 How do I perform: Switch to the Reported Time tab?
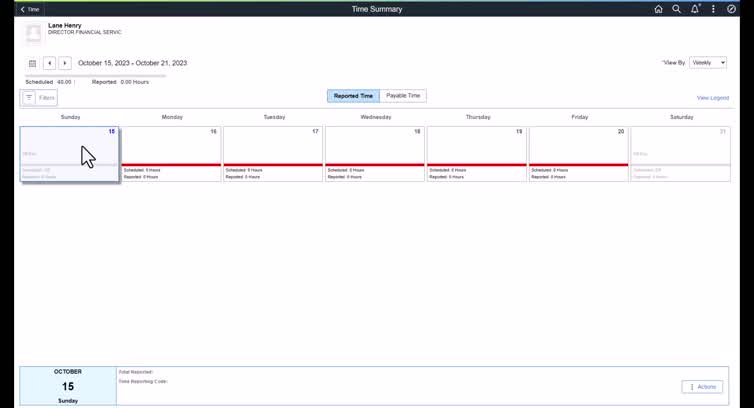click(x=353, y=96)
